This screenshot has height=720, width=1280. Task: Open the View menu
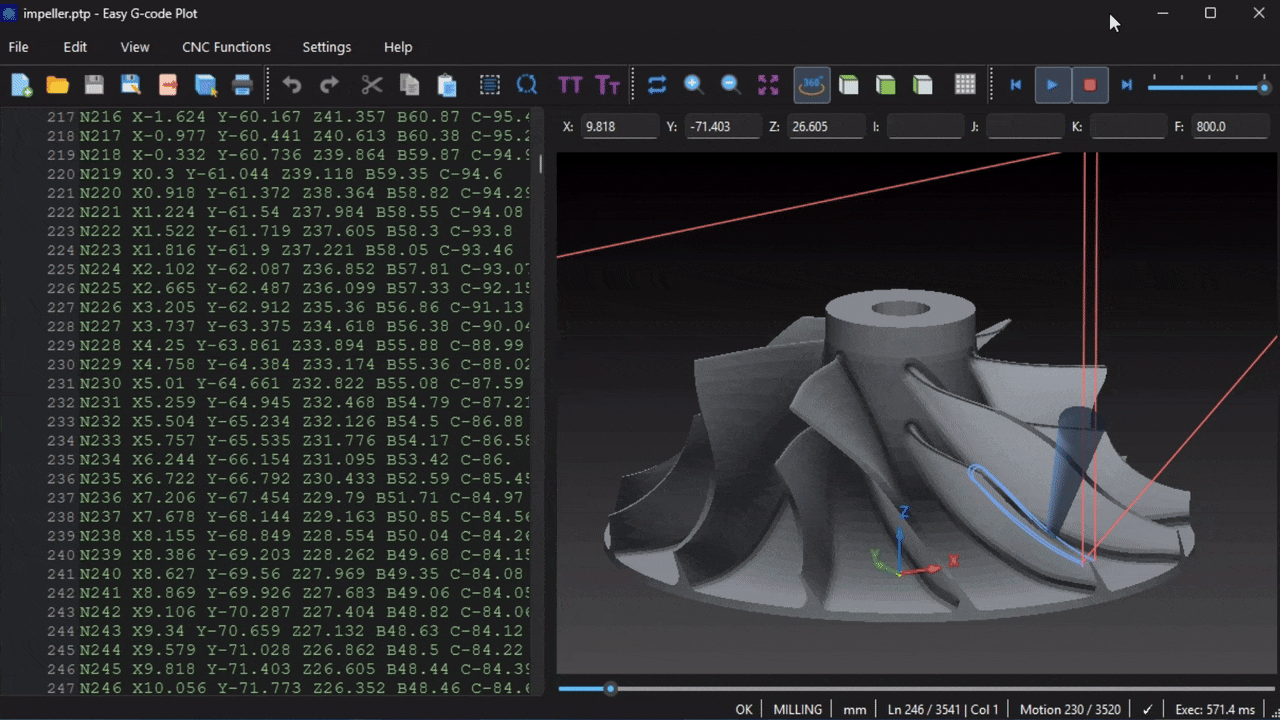135,47
